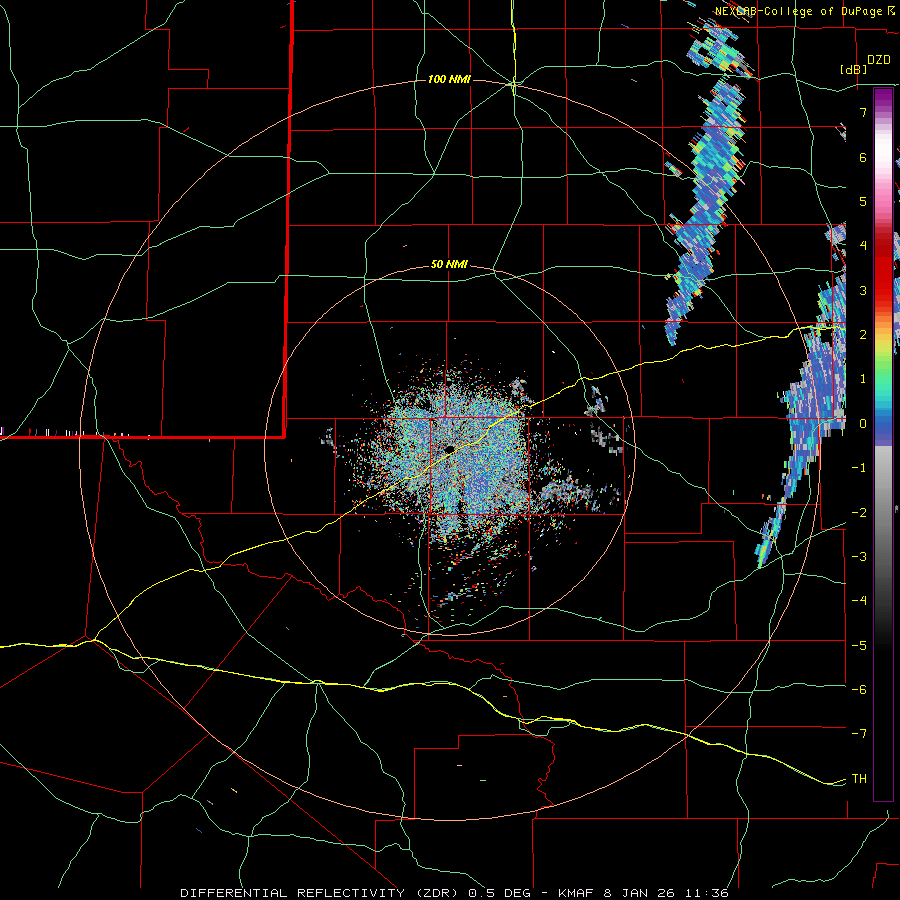Click the 100 NMI range ring label

(x=449, y=79)
